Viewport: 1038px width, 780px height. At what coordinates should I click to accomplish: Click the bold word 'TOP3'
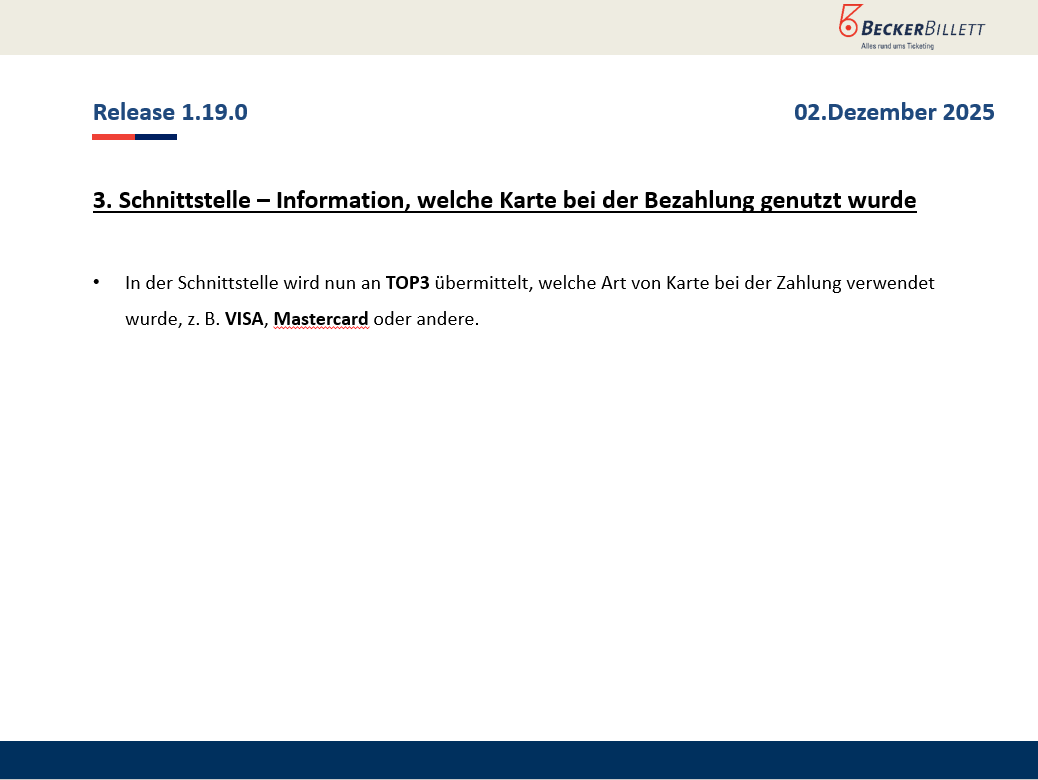(x=407, y=283)
